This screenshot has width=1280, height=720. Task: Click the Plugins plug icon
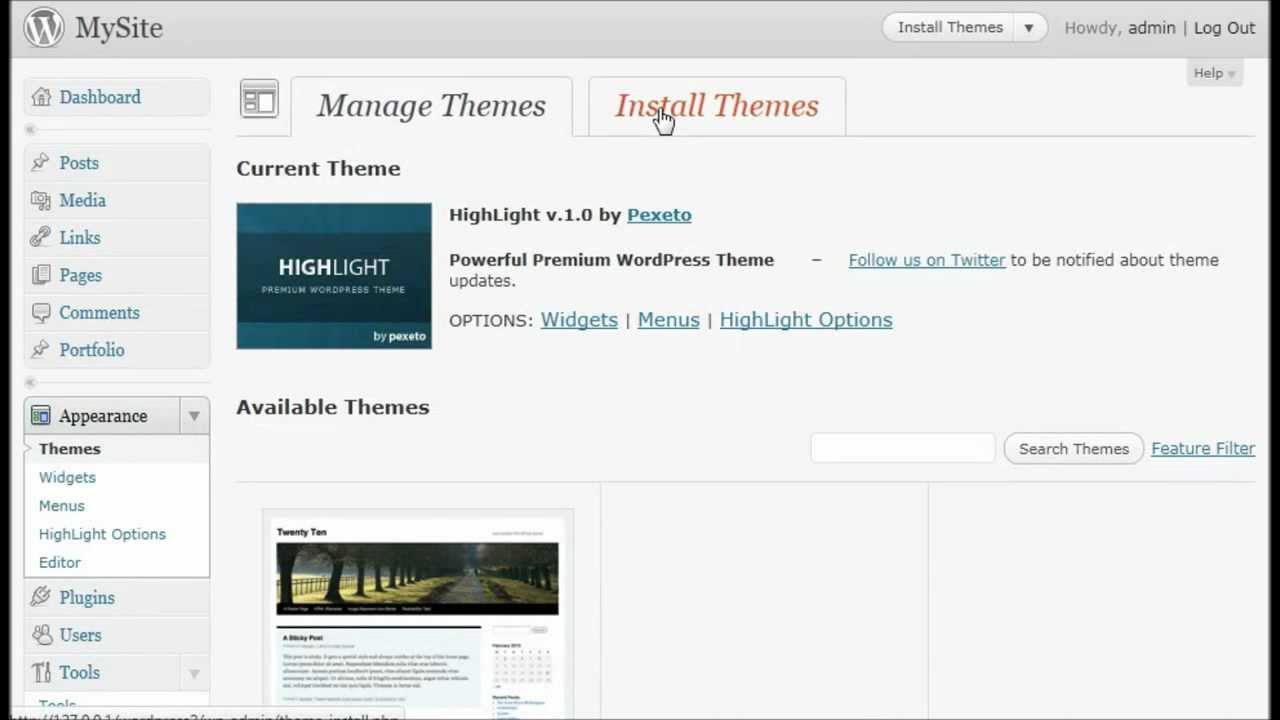pyautogui.click(x=40, y=597)
